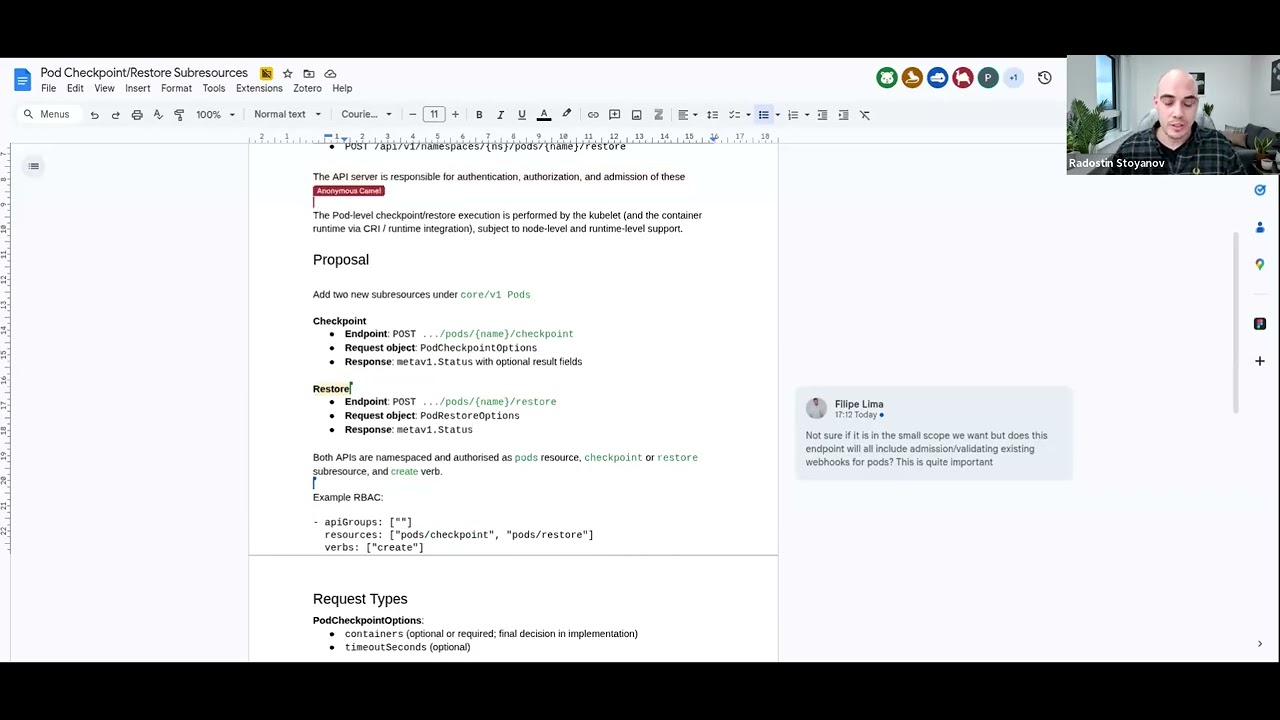
Task: Decrease the font size
Action: pyautogui.click(x=412, y=115)
